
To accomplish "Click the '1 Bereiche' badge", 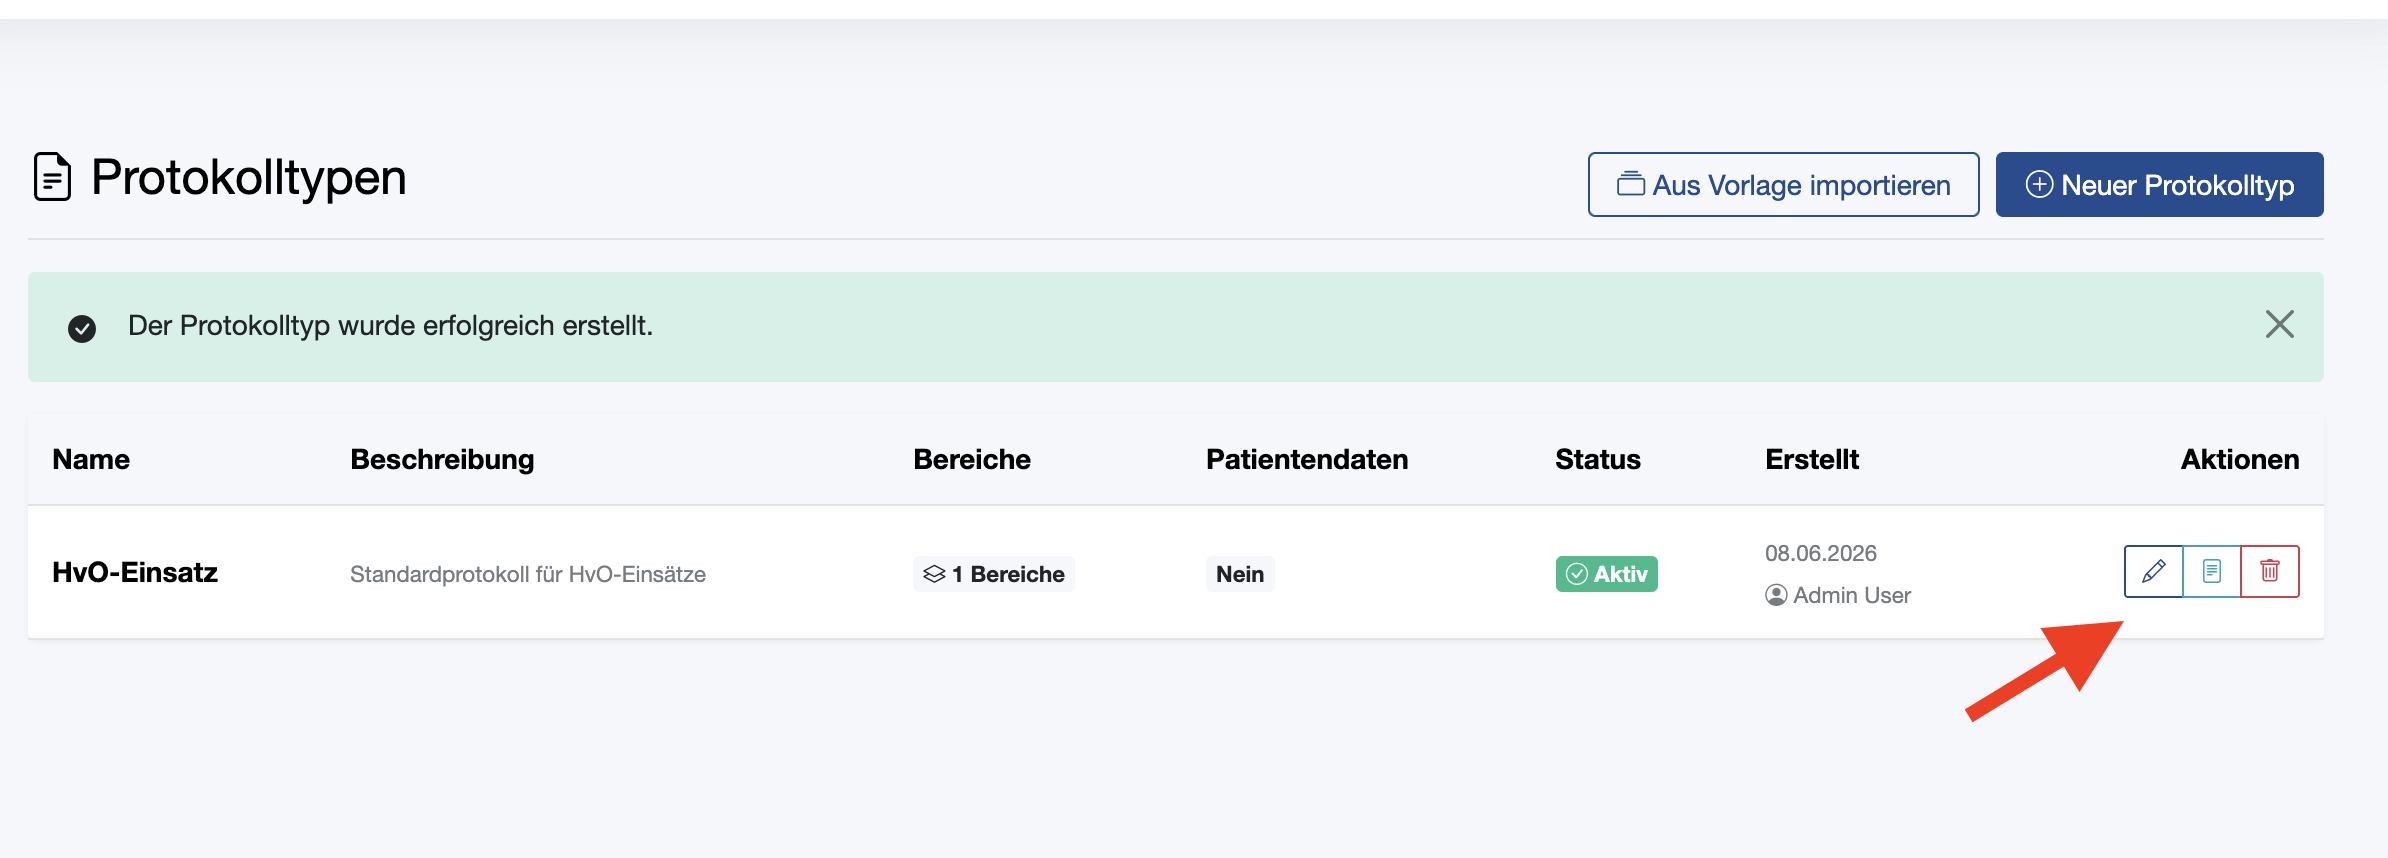I will pos(994,574).
